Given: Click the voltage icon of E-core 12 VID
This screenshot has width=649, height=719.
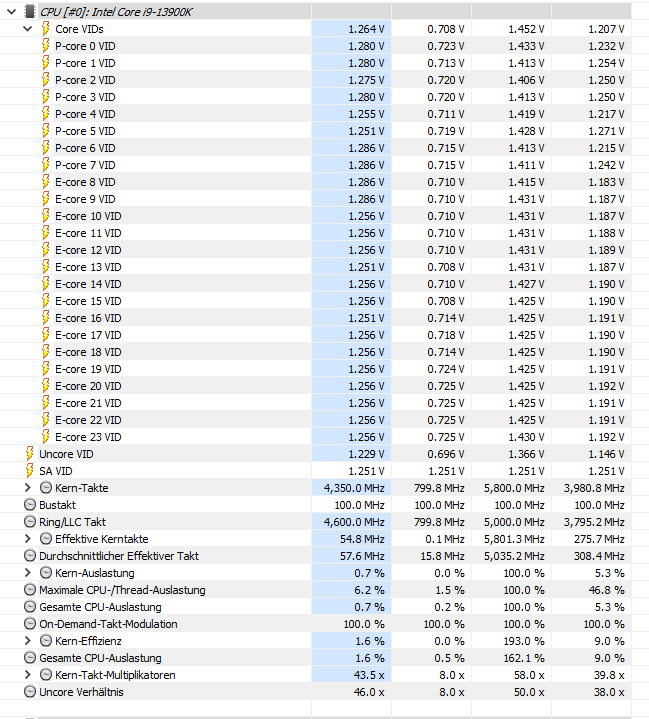Looking at the screenshot, I should (x=45, y=250).
